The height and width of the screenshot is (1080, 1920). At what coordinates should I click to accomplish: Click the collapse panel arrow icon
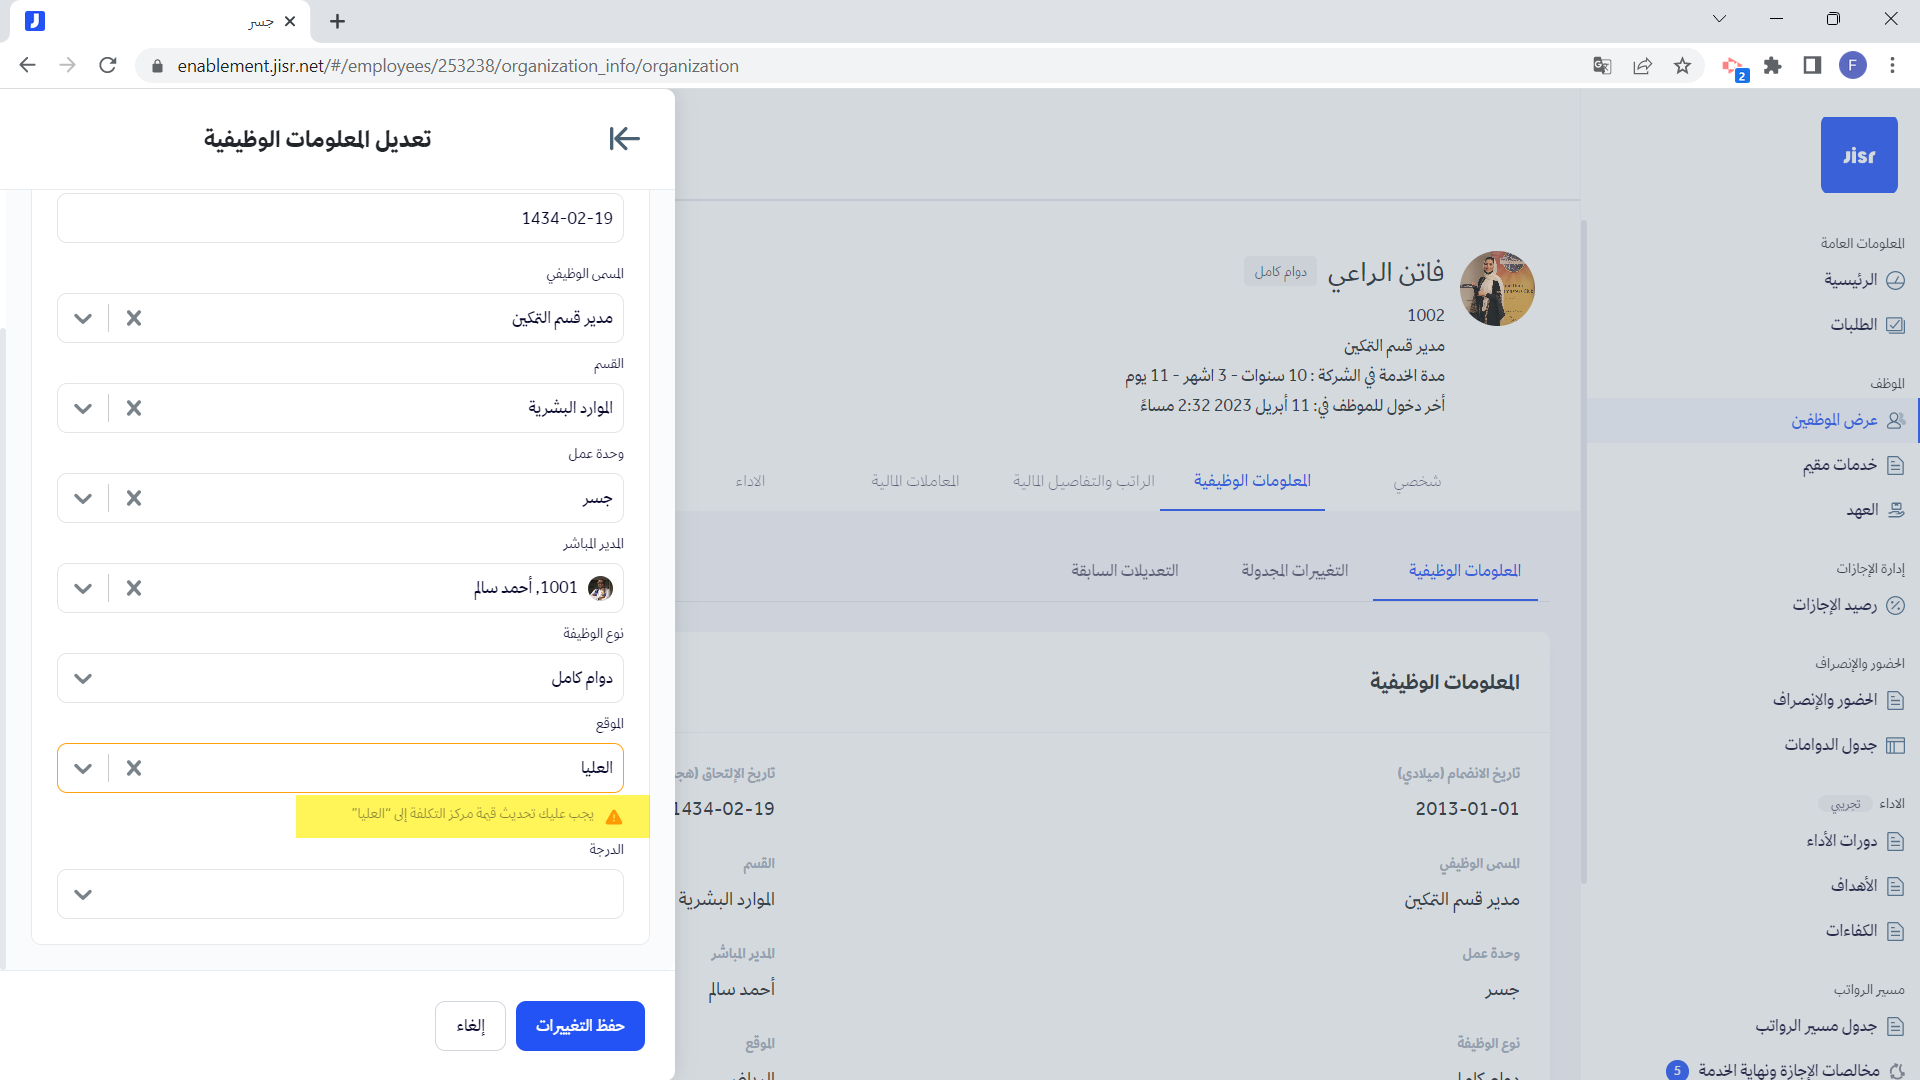point(624,139)
